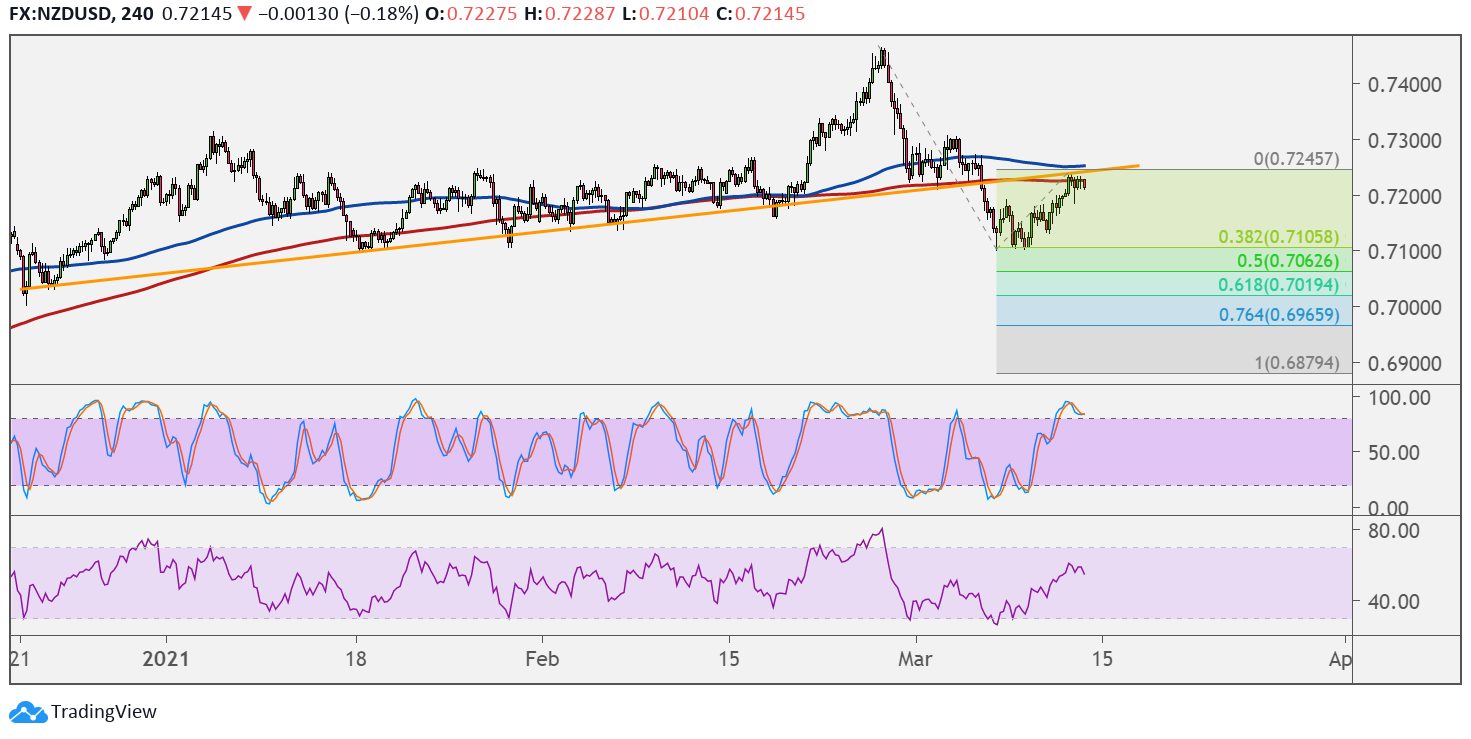1471x739 pixels.
Task: Click the red down-arrow price change indicator
Action: point(244,15)
